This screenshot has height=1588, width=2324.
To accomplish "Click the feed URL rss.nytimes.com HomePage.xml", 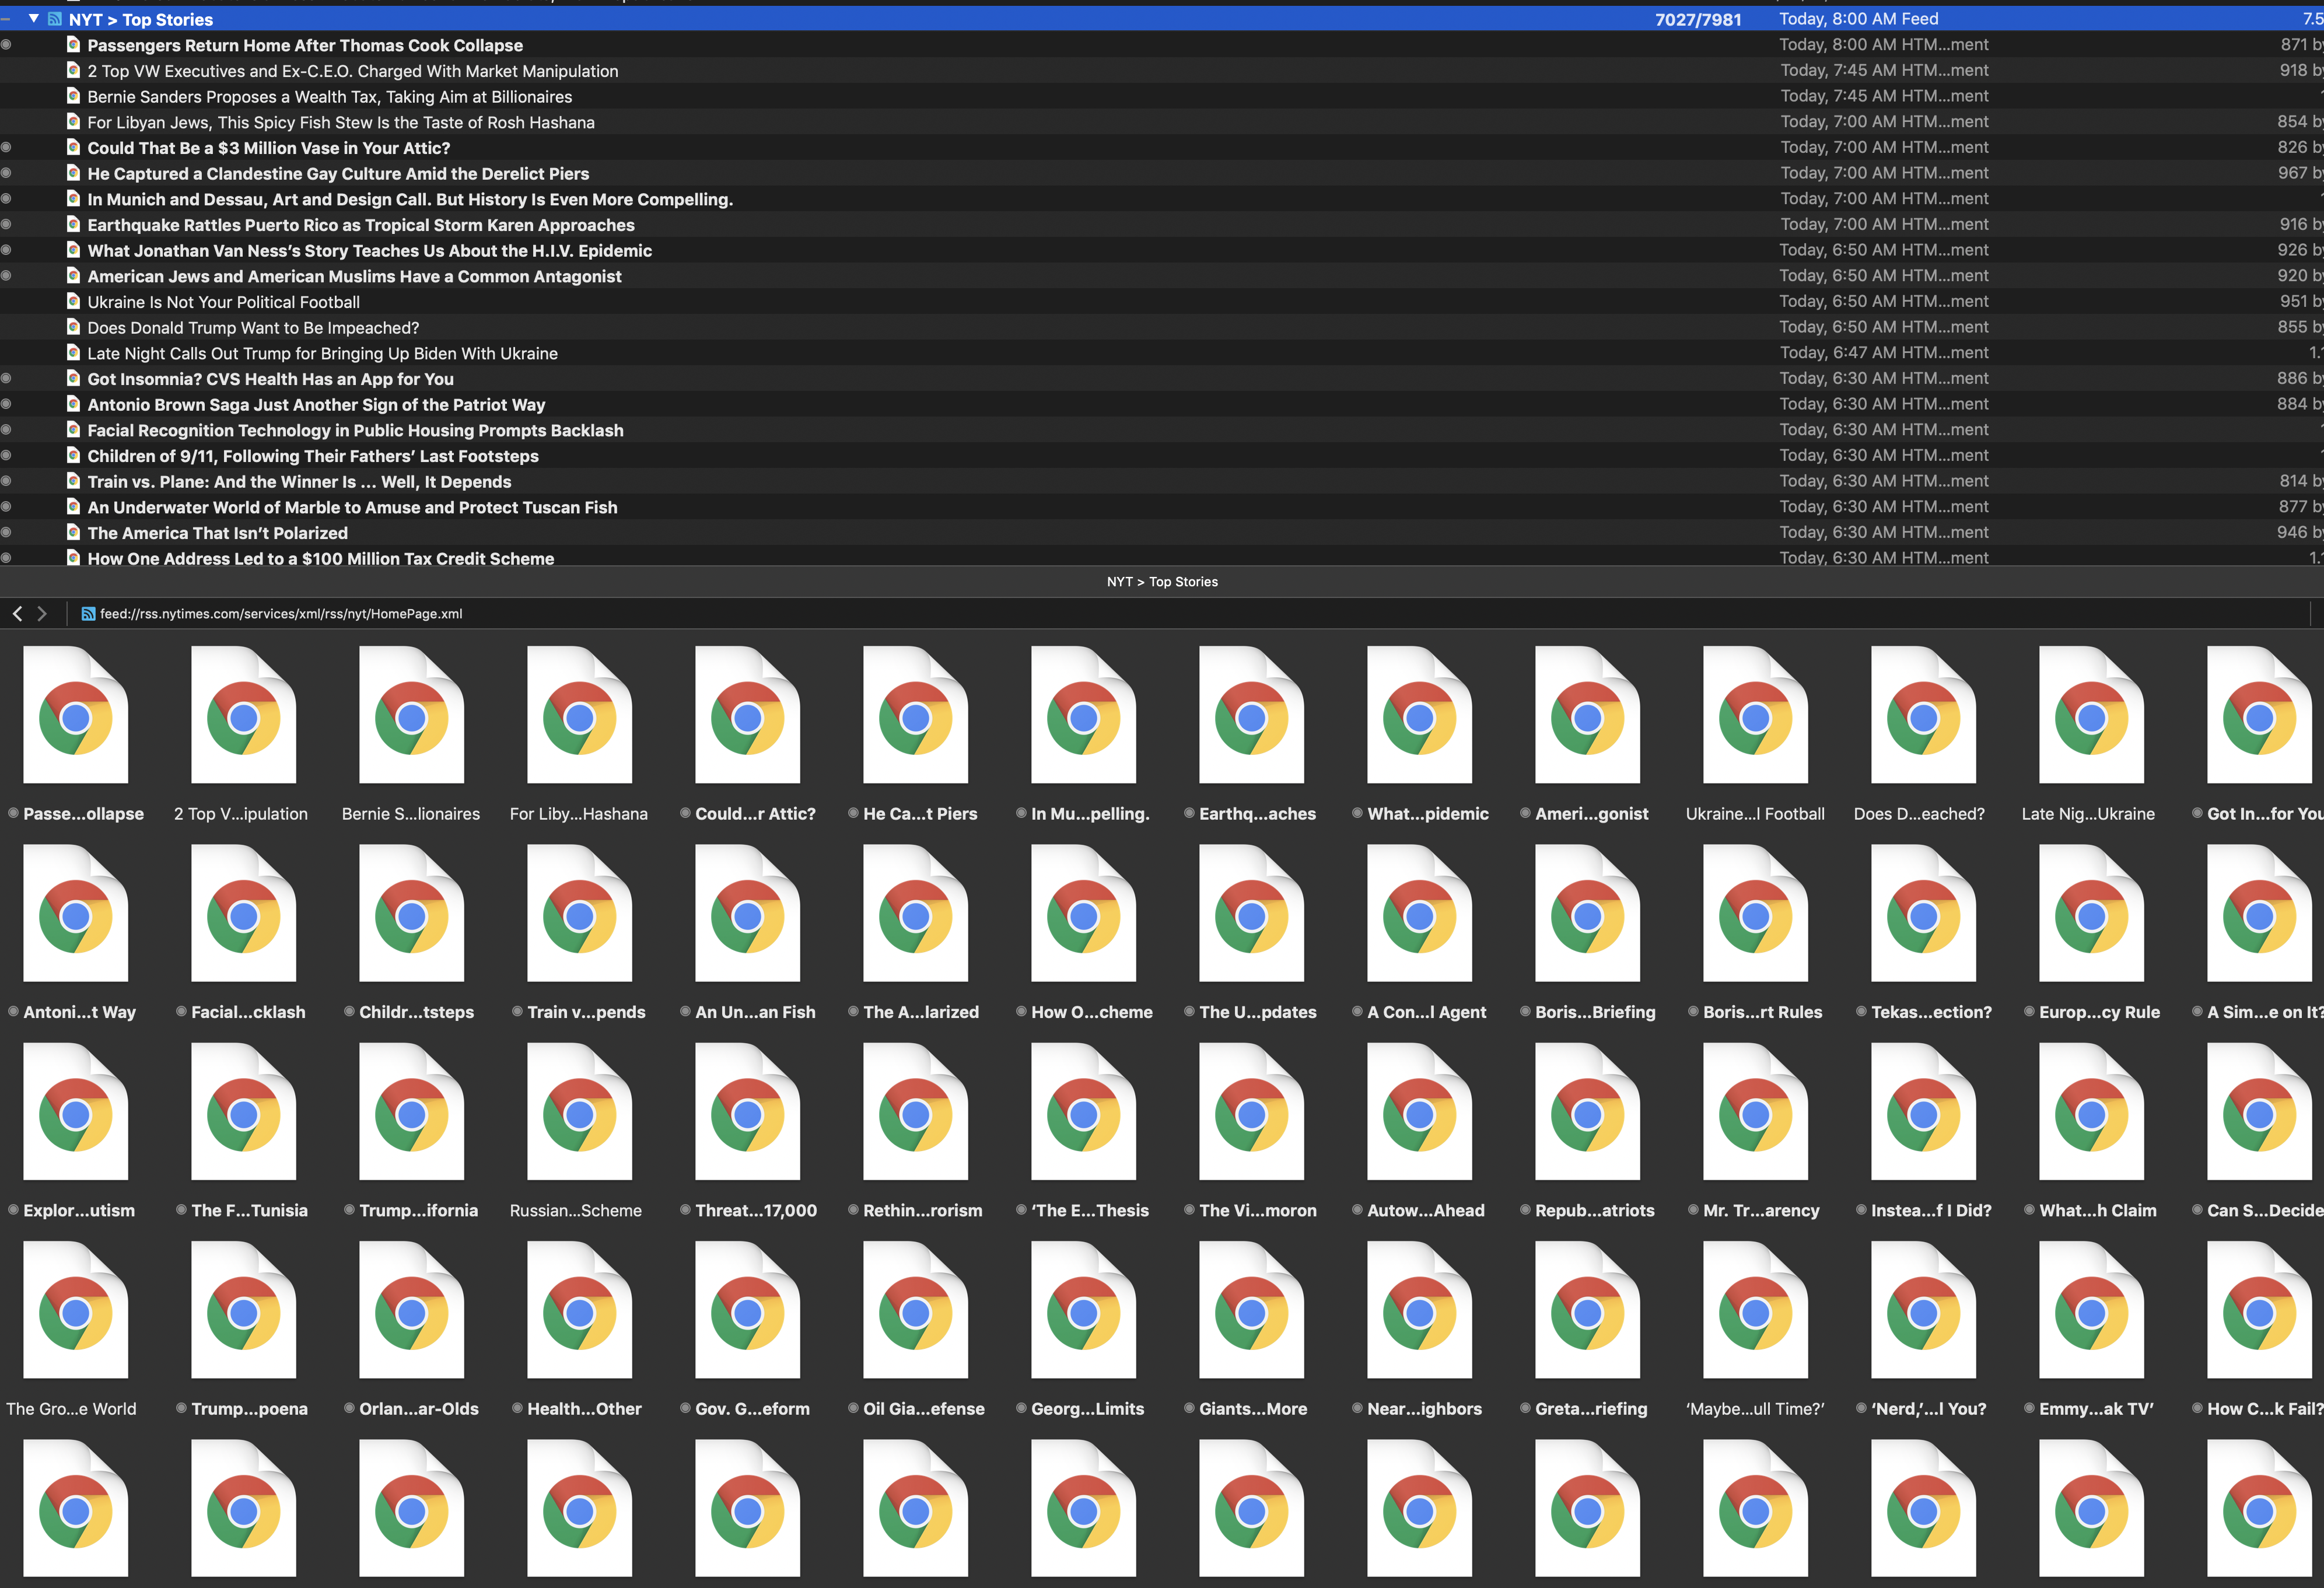I will point(281,614).
